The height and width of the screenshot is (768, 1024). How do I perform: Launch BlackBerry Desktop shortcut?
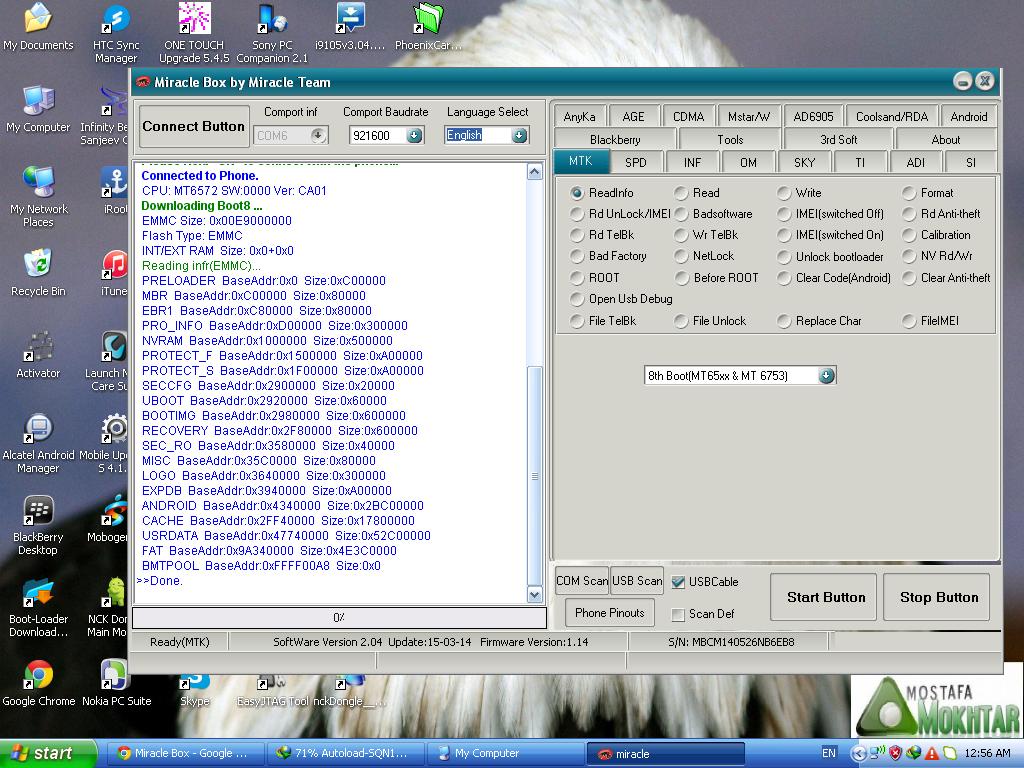point(38,525)
